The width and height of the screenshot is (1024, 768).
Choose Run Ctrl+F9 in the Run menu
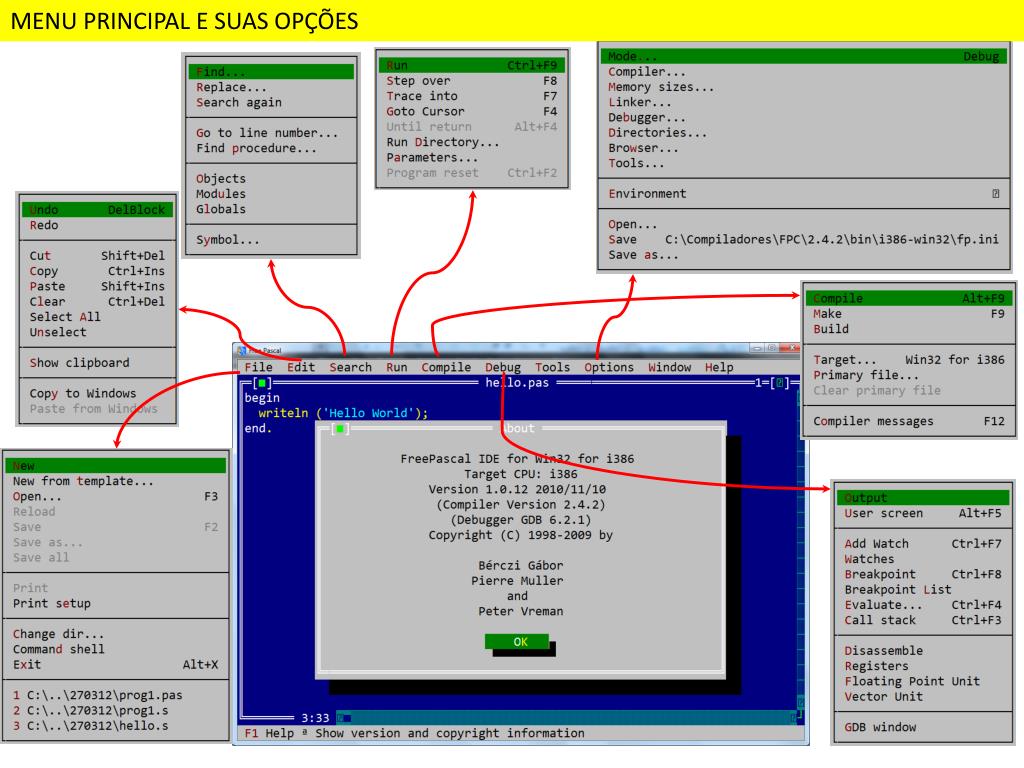(x=472, y=65)
